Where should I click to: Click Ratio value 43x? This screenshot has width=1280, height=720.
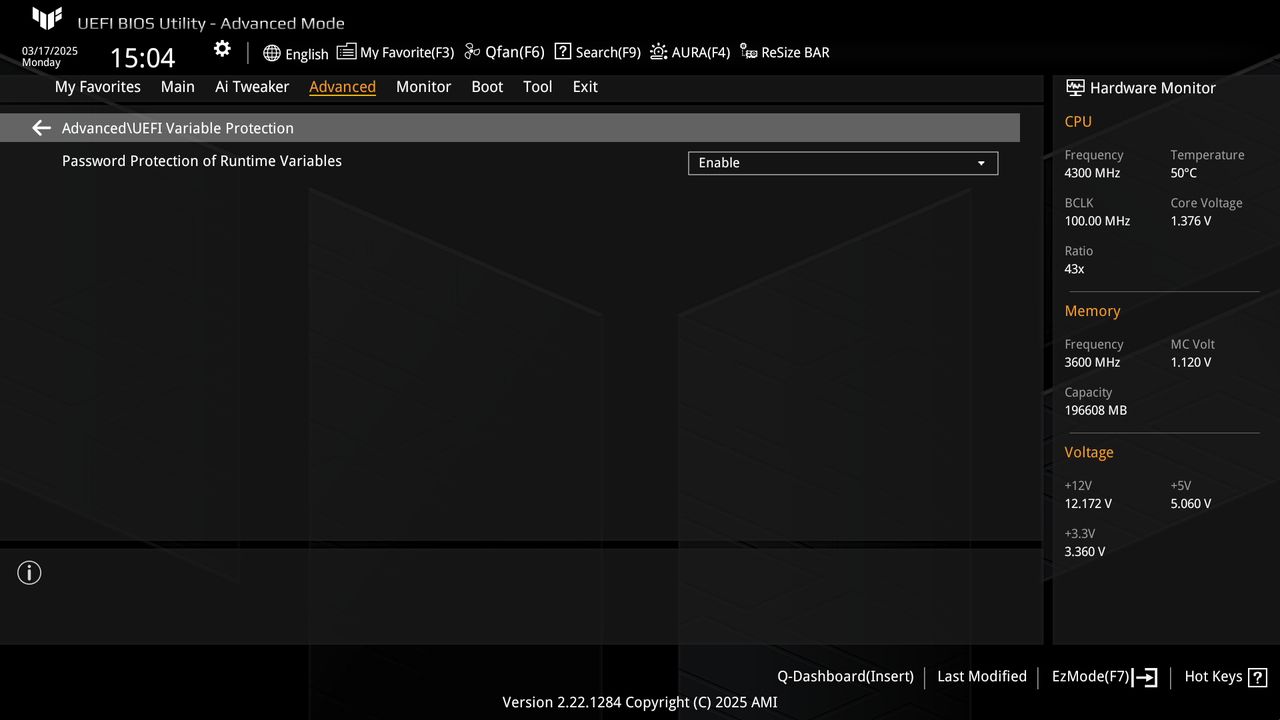click(1074, 269)
